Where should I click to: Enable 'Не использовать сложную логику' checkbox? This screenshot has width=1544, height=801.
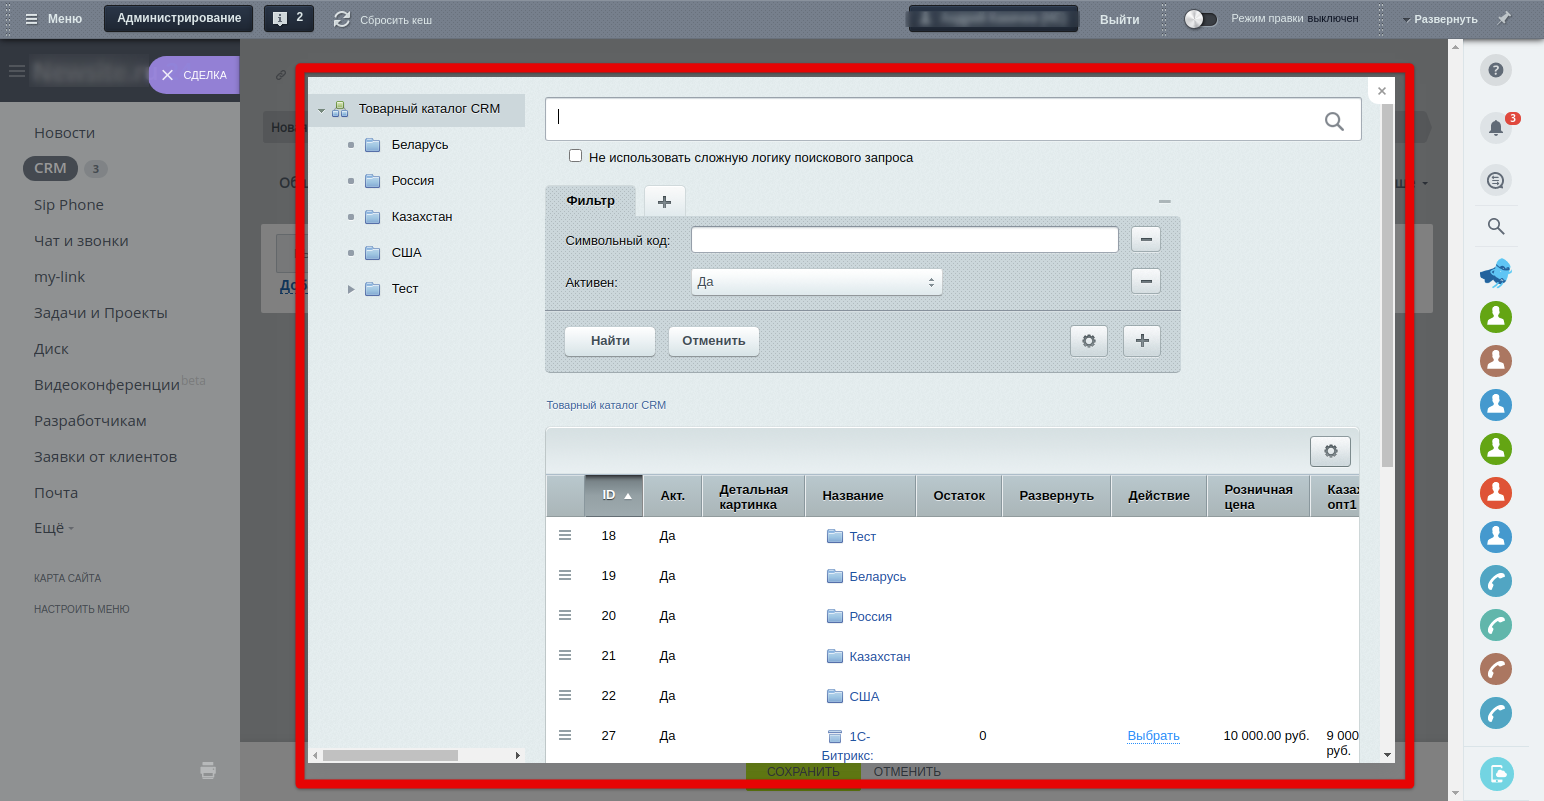point(575,156)
